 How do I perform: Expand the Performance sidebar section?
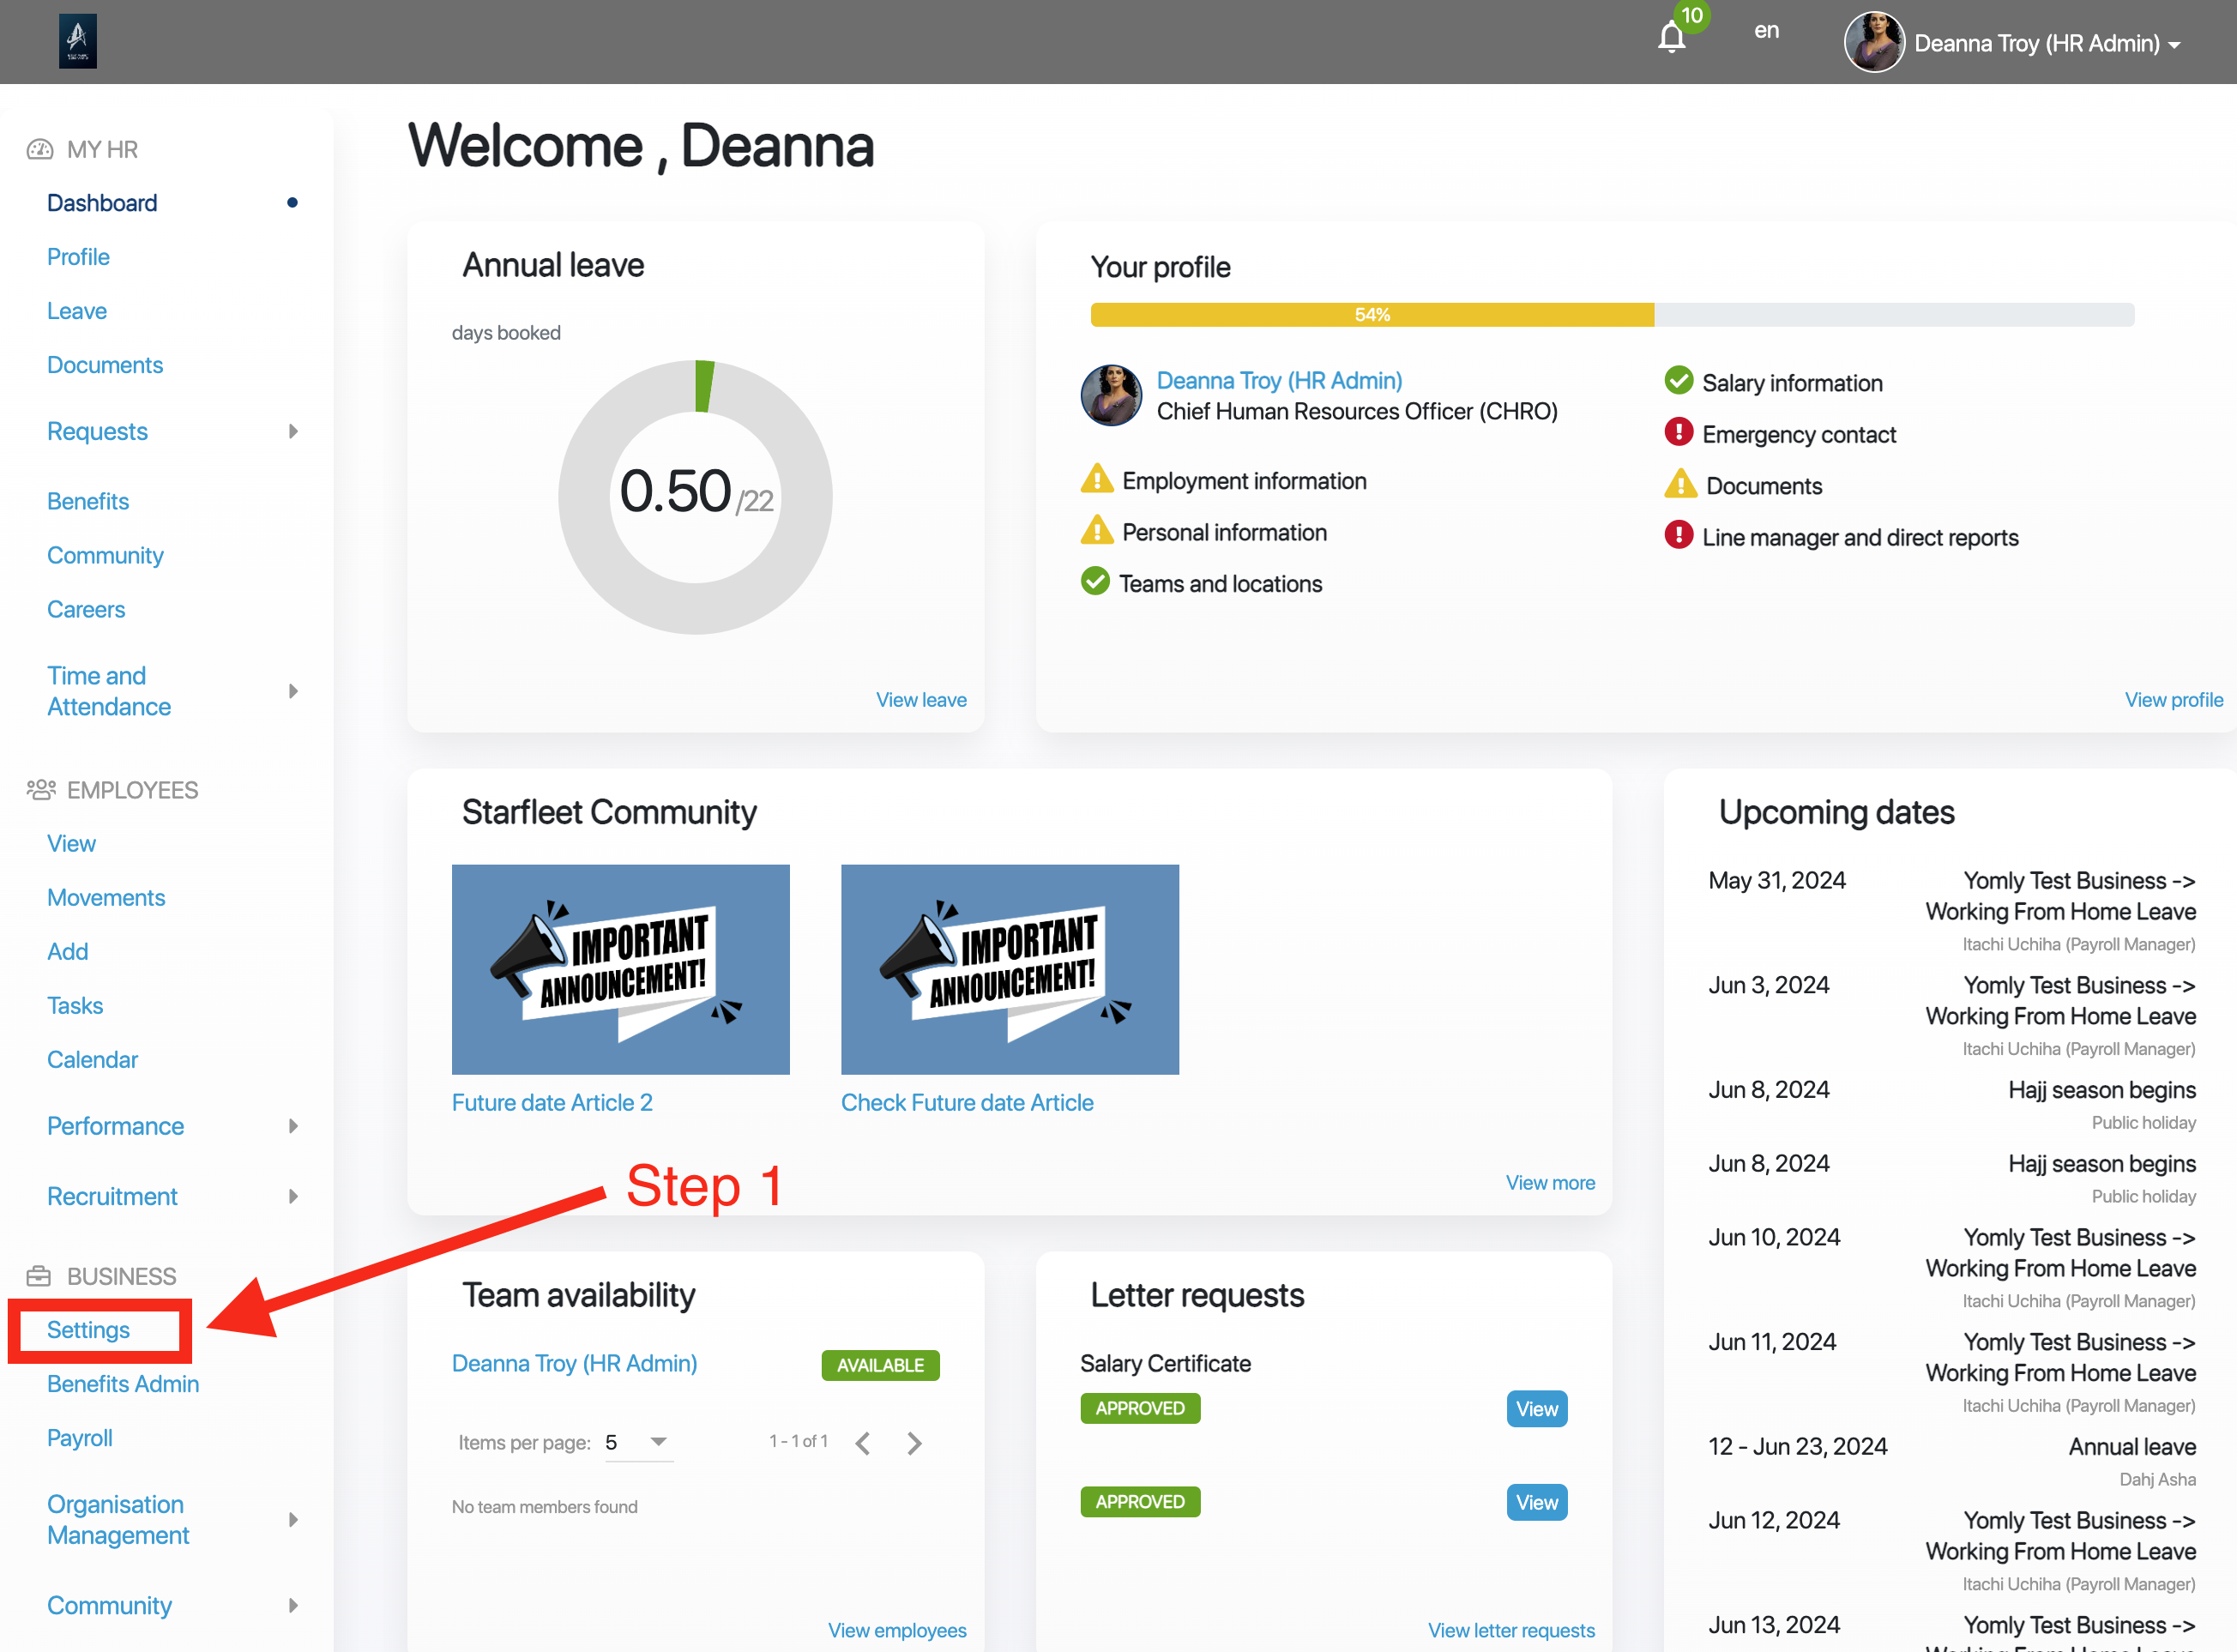pyautogui.click(x=293, y=1126)
